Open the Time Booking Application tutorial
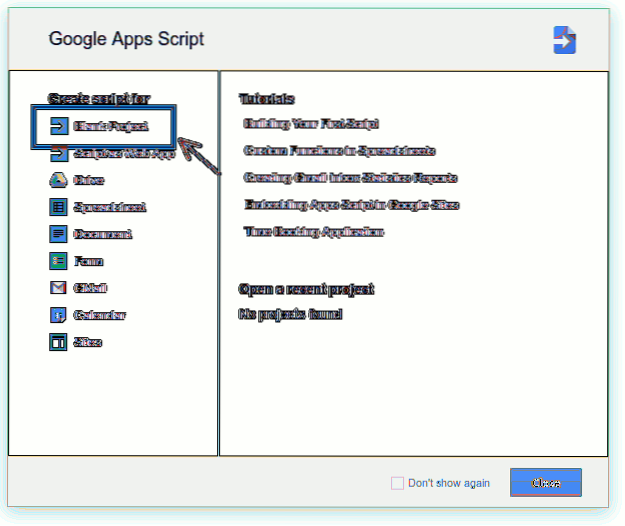The height and width of the screenshot is (526, 625). click(x=313, y=232)
